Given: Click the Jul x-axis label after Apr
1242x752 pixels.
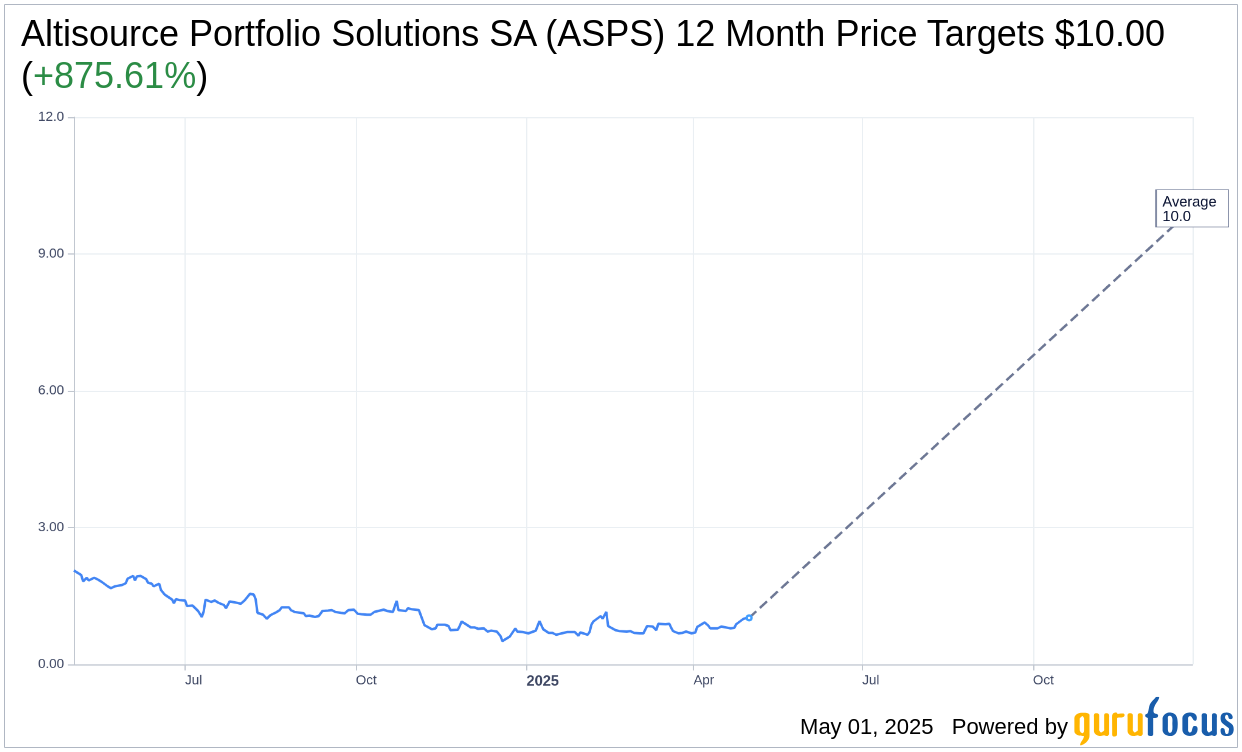Looking at the screenshot, I should tap(871, 680).
